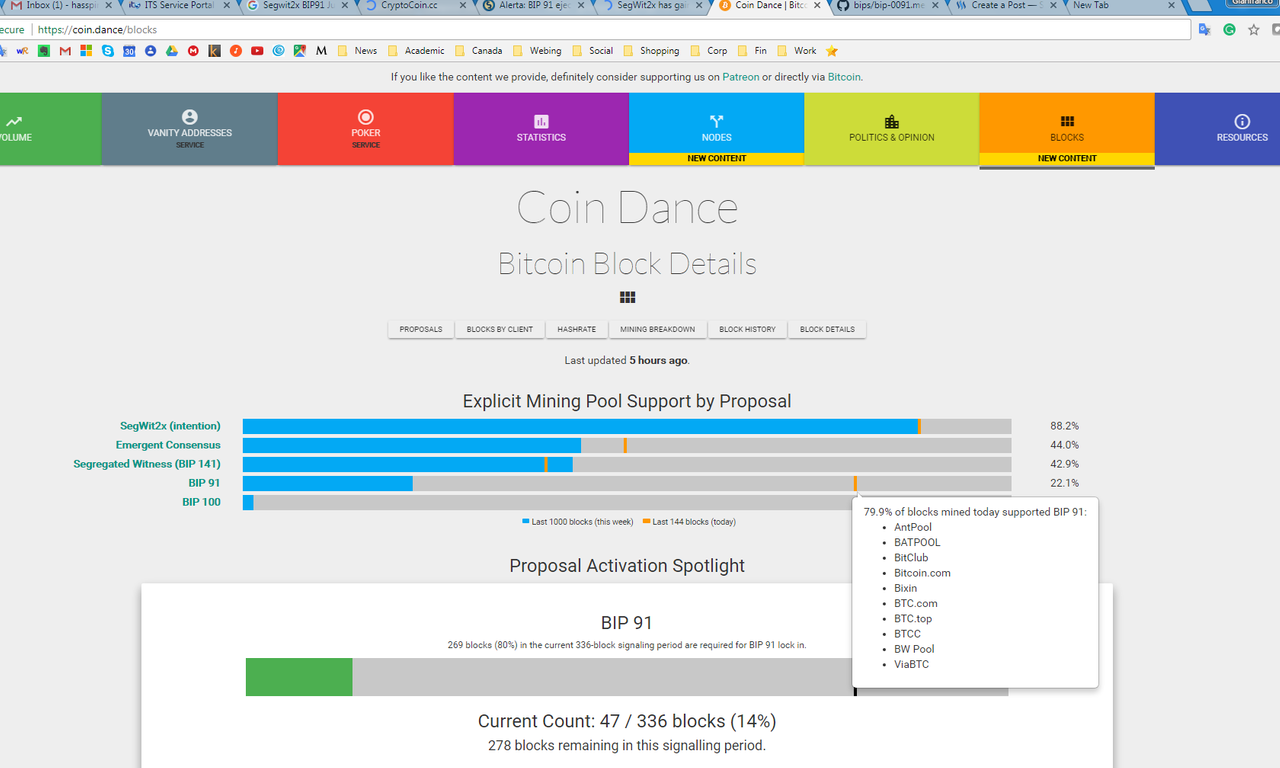Click the Politics & Opinion building icon
The height and width of the screenshot is (768, 1280).
[x=892, y=121]
